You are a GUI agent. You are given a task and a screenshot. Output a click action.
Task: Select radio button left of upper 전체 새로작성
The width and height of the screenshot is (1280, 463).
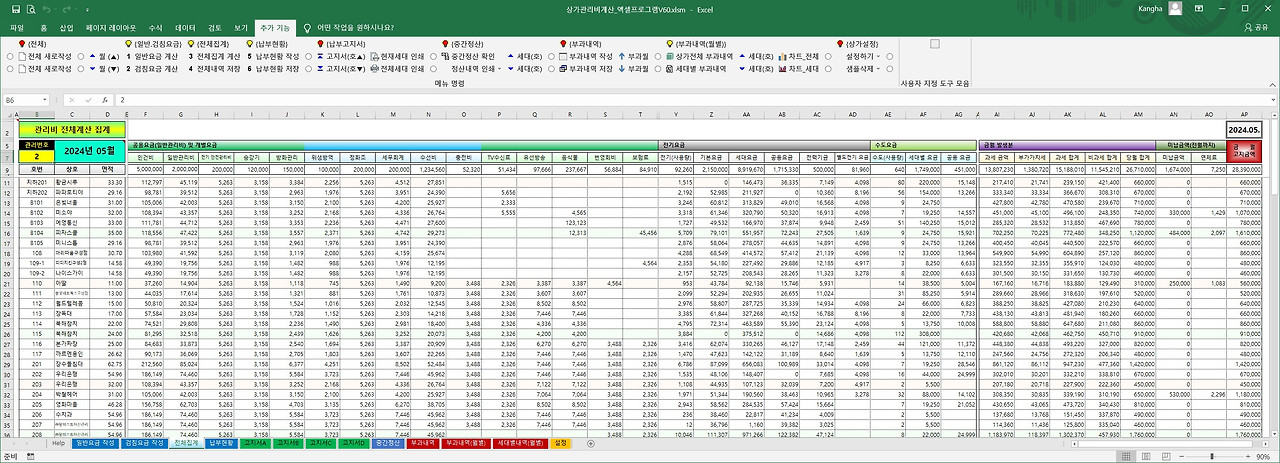(9, 57)
